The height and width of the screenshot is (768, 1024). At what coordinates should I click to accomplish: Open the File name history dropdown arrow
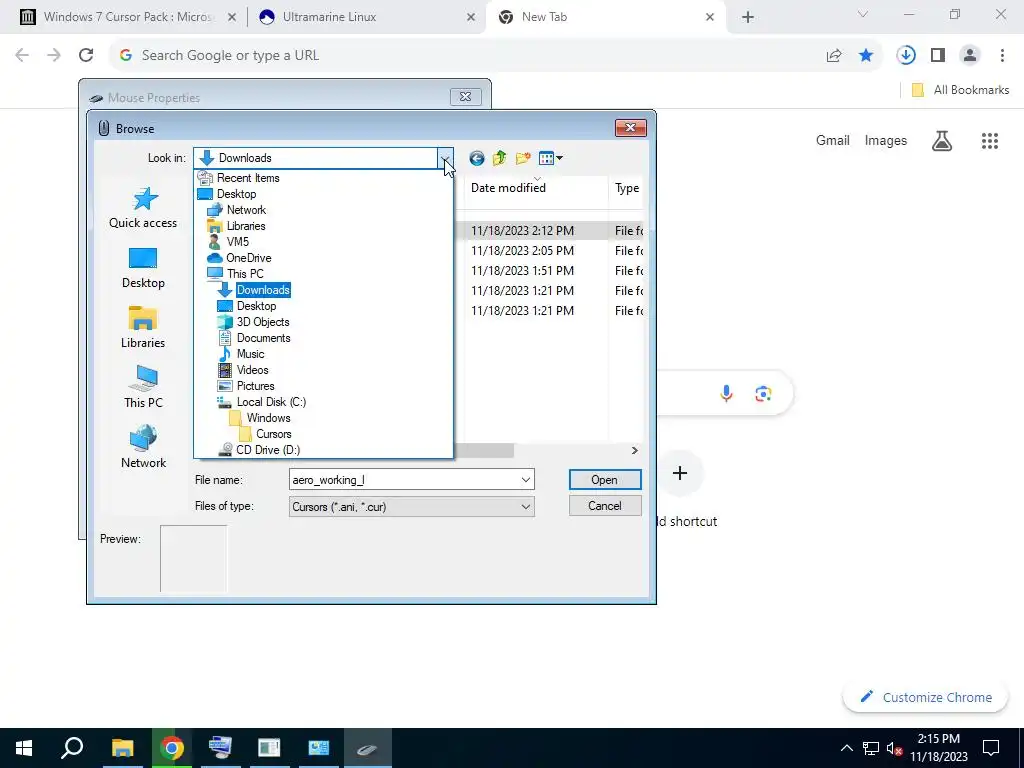pyautogui.click(x=526, y=480)
